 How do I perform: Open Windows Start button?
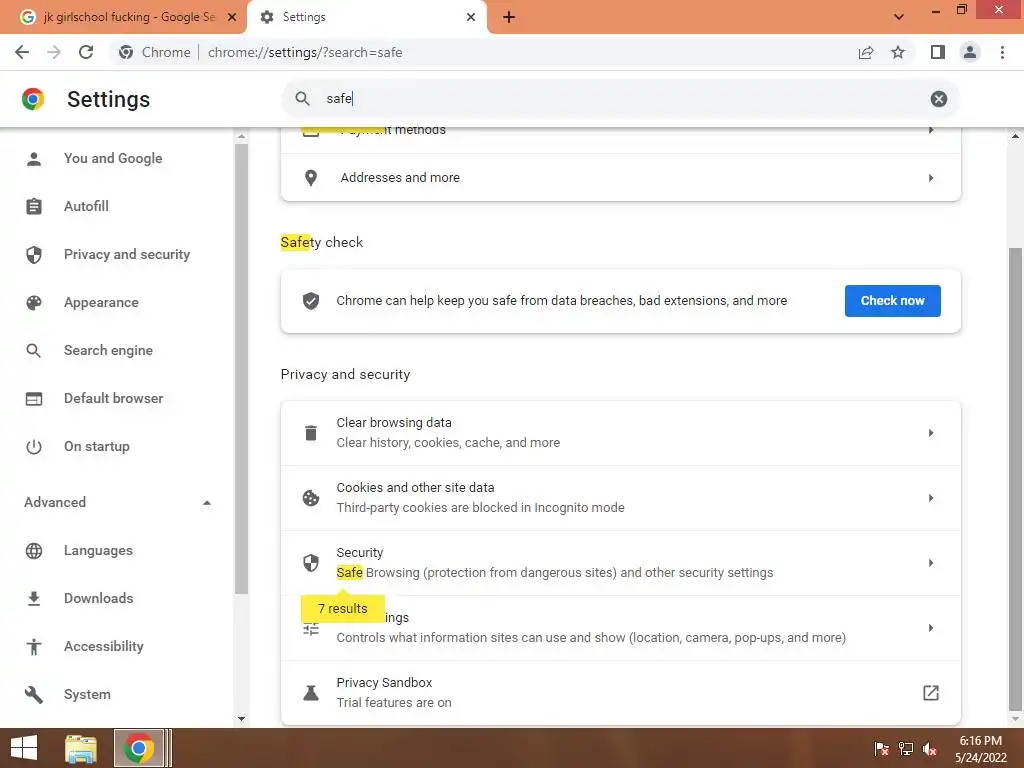coord(24,748)
